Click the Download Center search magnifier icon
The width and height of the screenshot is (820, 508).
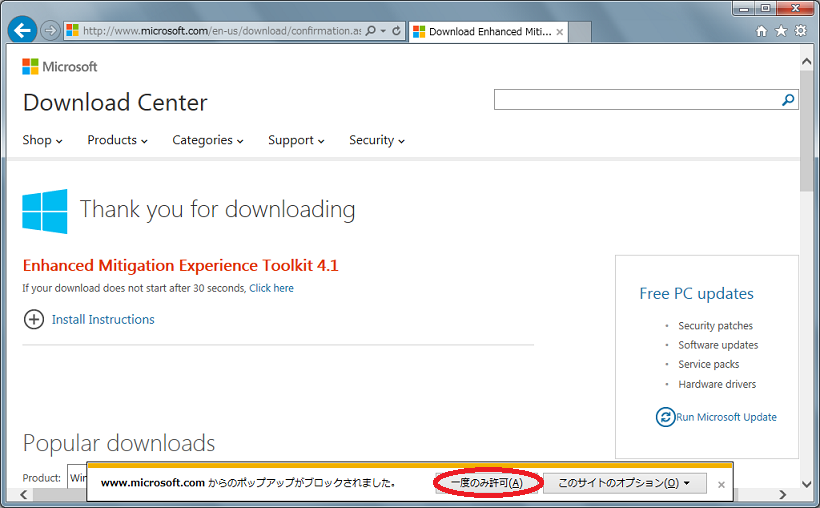(x=788, y=100)
